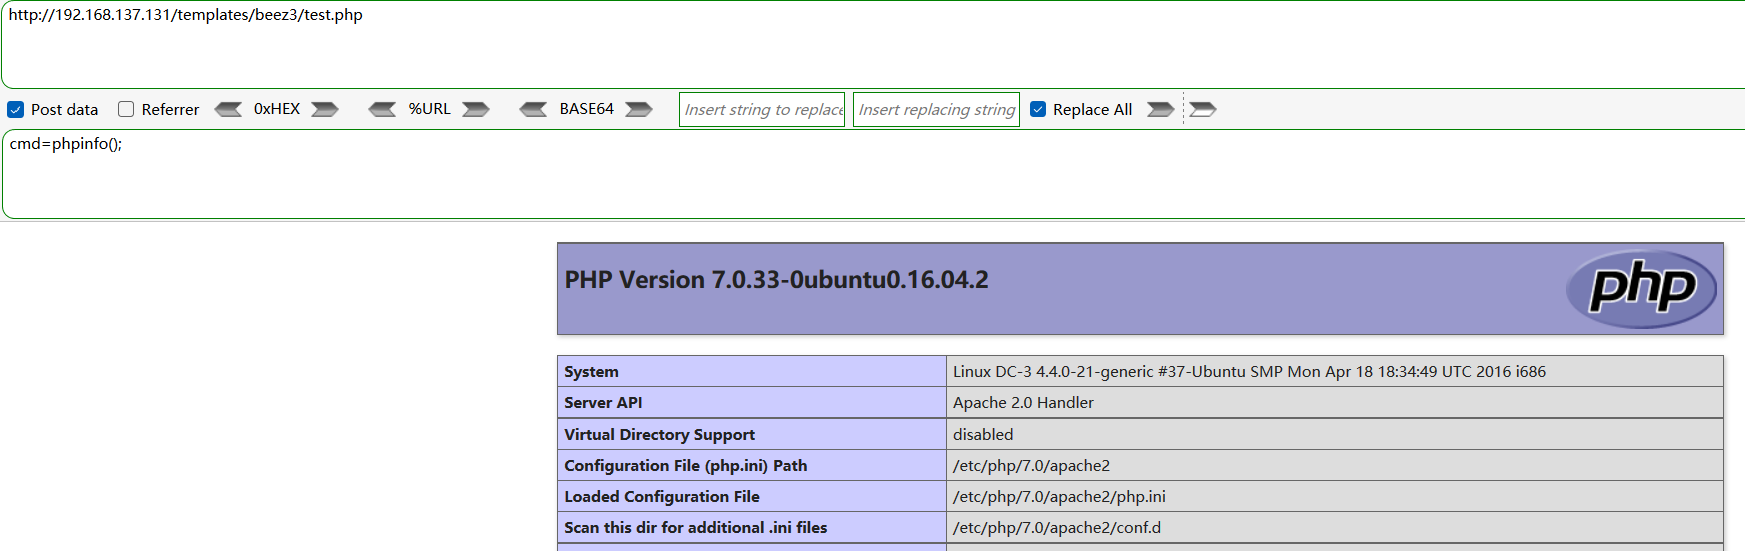Click the %URL label
The width and height of the screenshot is (1745, 551).
[x=429, y=109]
